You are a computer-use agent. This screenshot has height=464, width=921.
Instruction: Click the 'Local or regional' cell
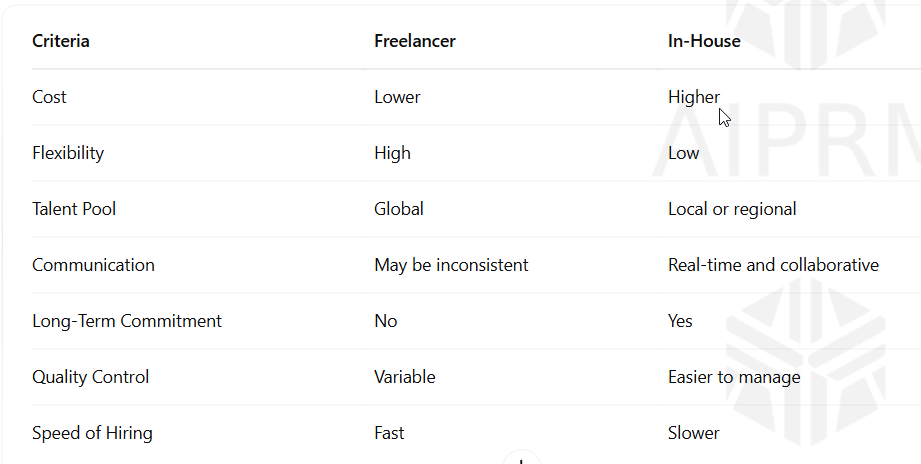click(x=732, y=209)
